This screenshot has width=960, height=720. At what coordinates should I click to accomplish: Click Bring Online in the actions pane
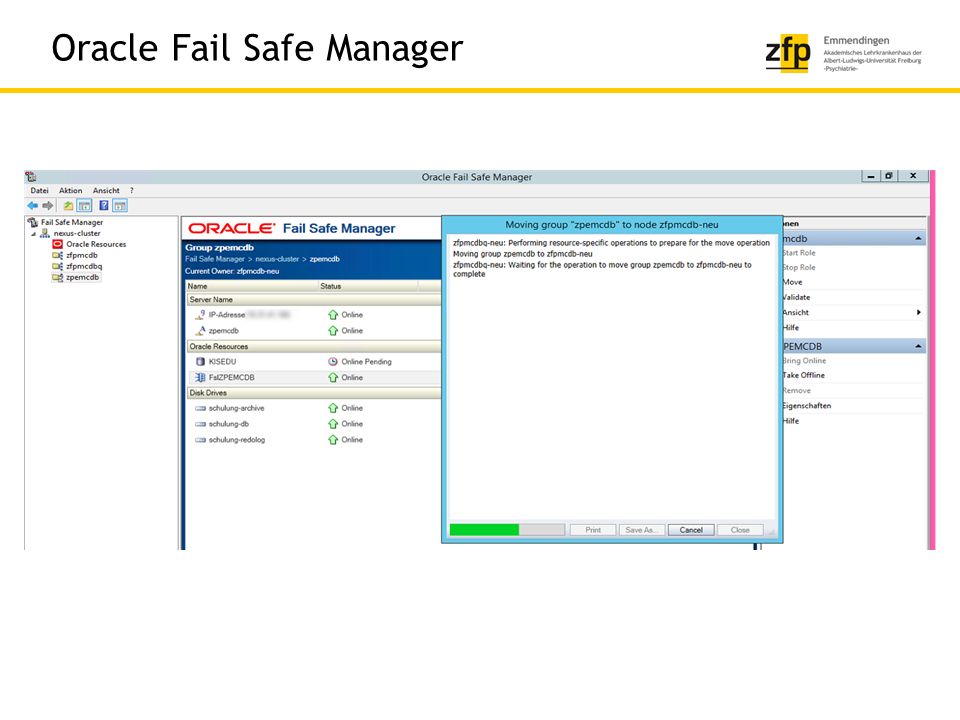click(x=804, y=361)
